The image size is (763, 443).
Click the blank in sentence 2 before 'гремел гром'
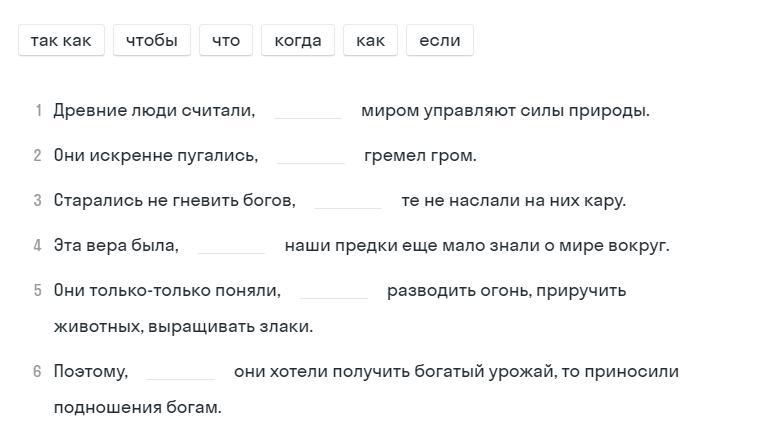click(311, 156)
